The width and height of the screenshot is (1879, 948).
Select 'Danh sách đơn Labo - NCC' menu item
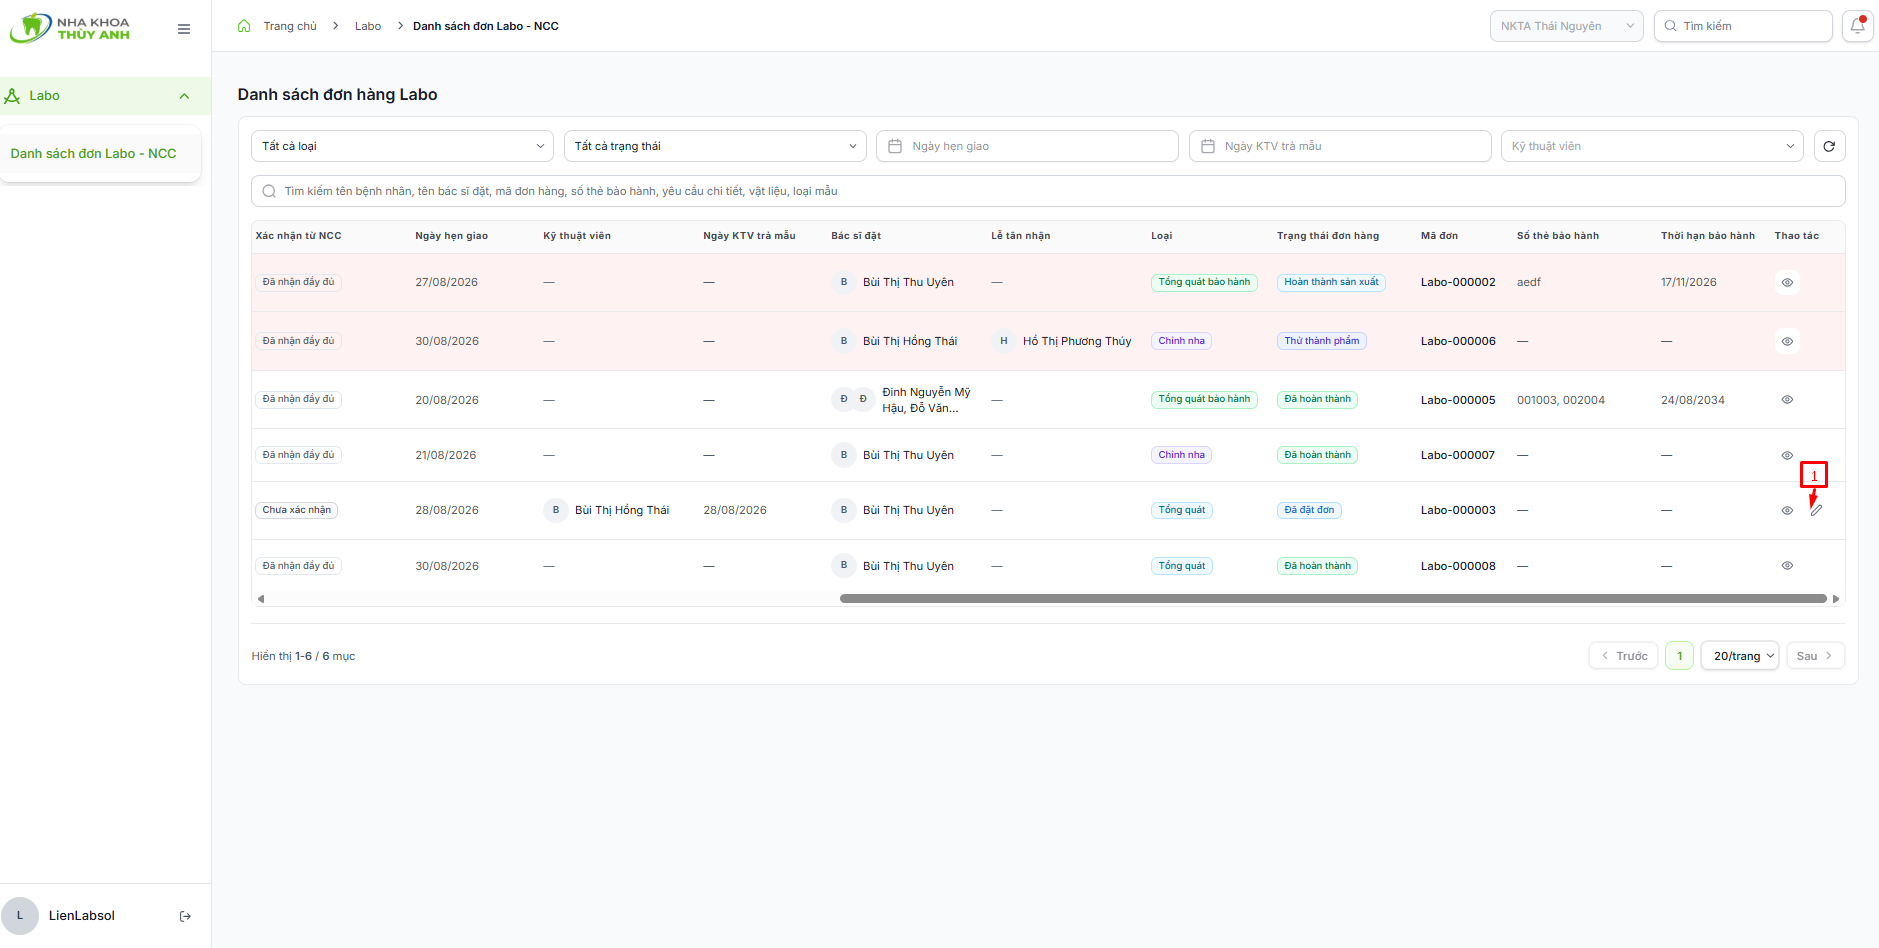coord(100,154)
